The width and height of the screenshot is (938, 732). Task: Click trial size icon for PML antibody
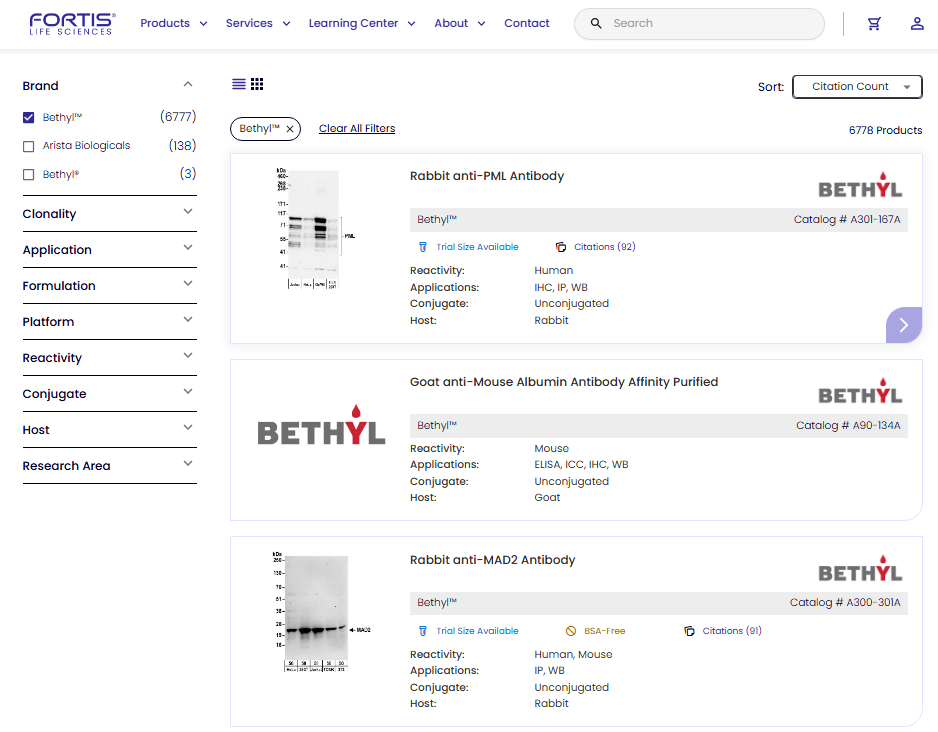click(x=423, y=247)
